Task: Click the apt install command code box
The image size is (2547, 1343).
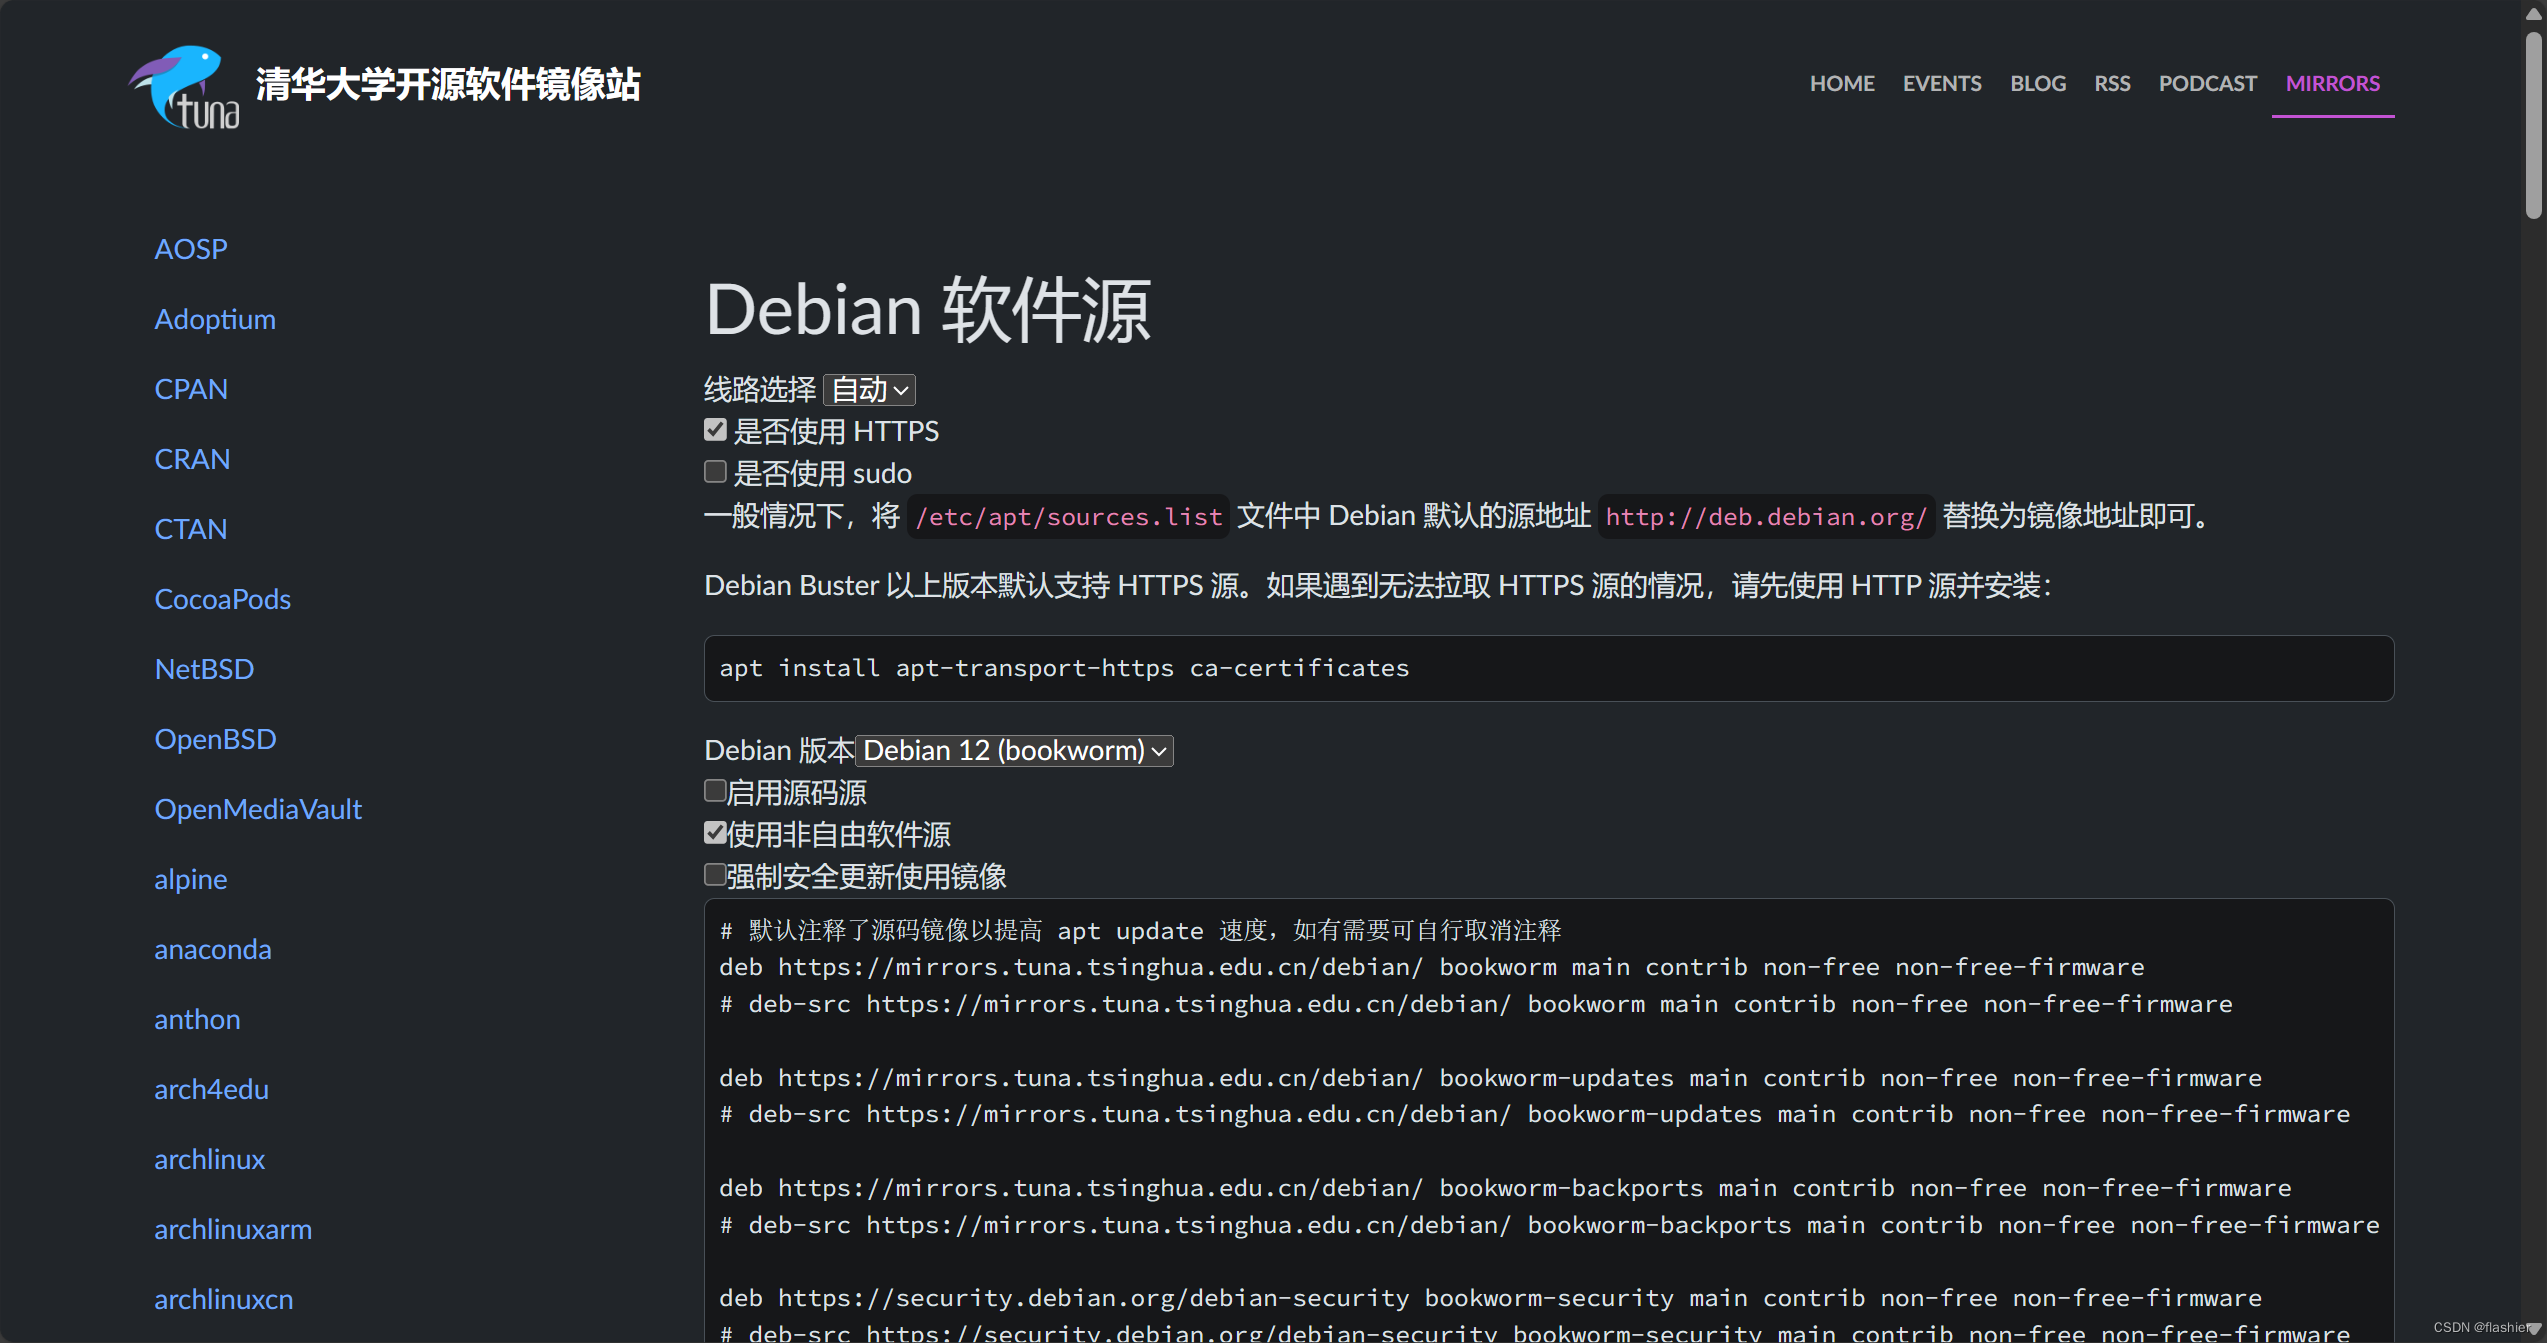Action: click(x=1548, y=668)
